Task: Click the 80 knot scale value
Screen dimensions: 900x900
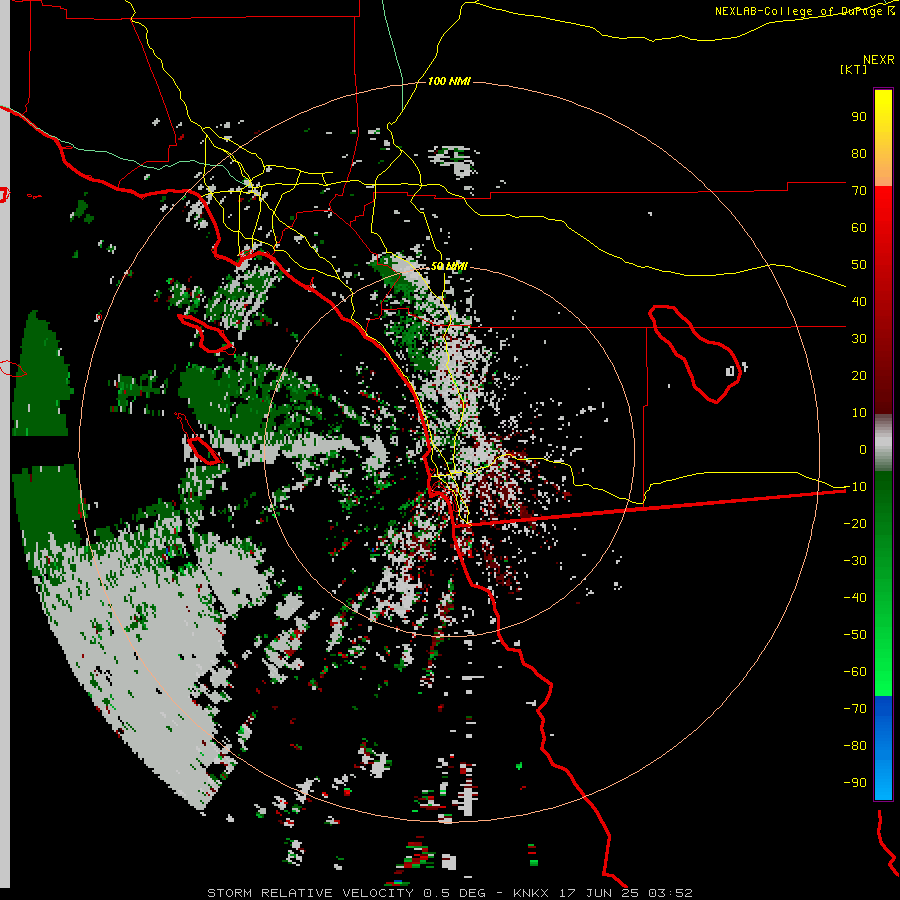Action: pos(859,153)
